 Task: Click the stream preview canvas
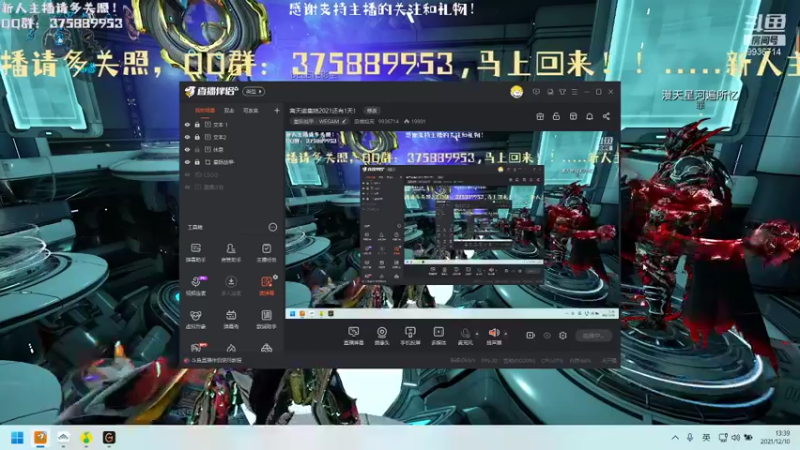(452, 225)
